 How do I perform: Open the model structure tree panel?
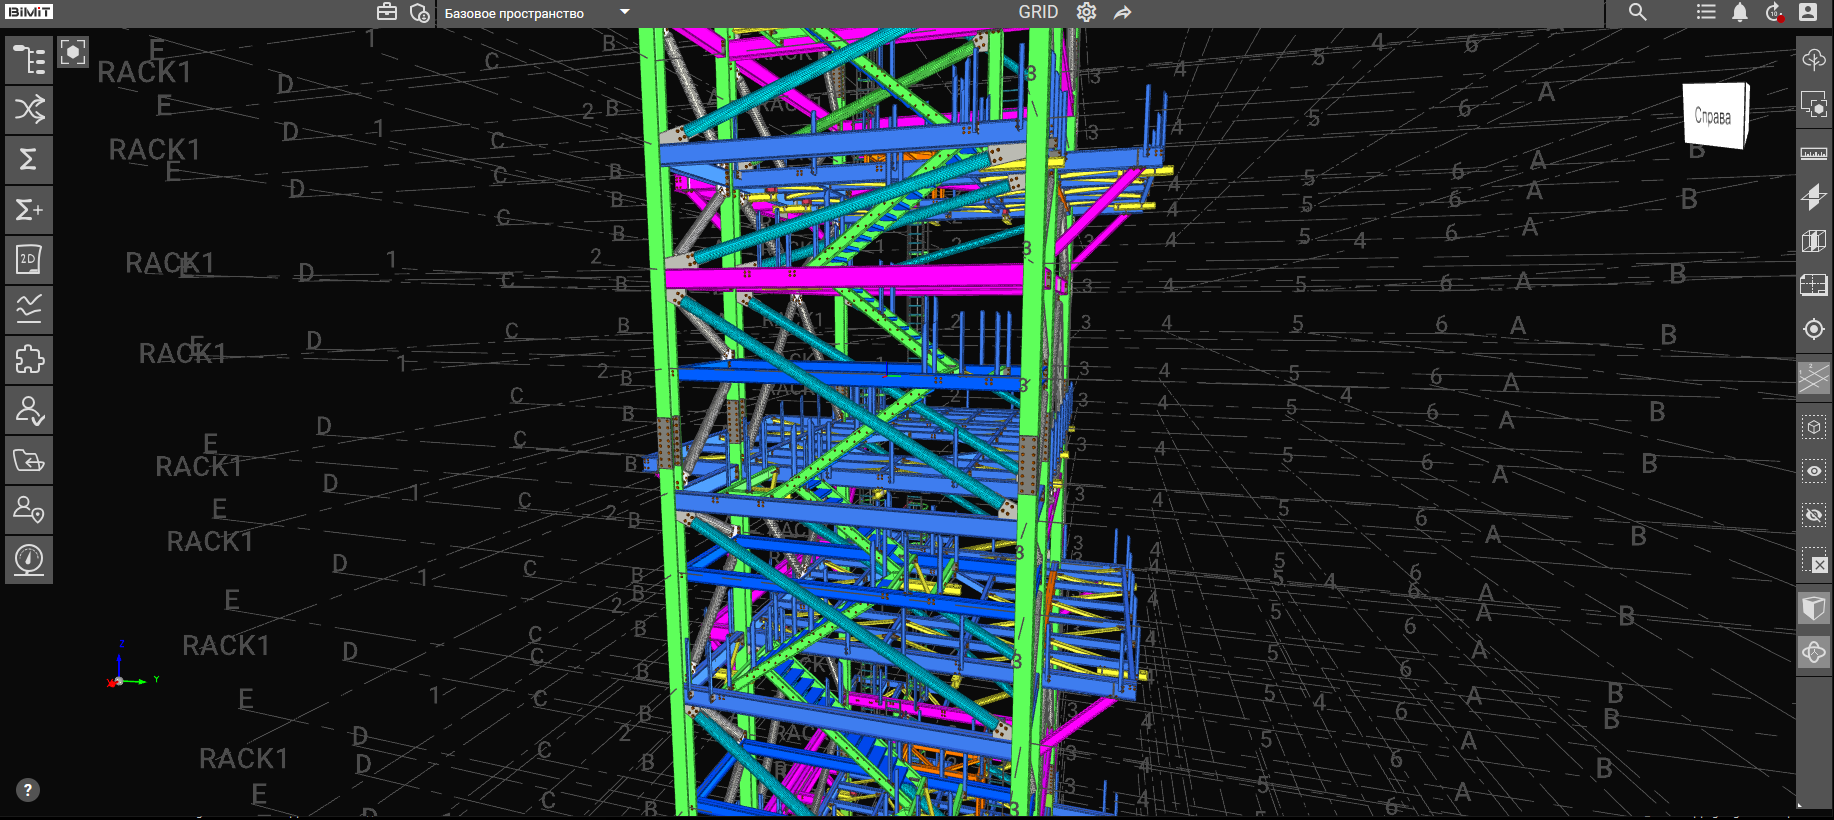pos(29,60)
